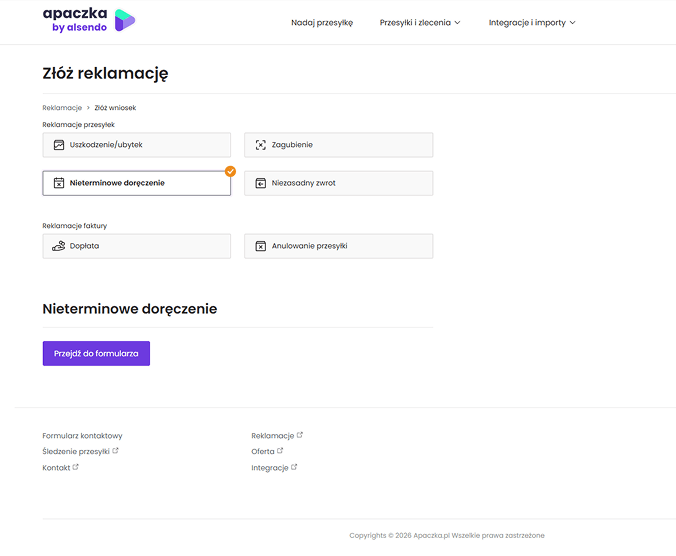Open Integracje footer link
The image size is (676, 556).
[269, 468]
